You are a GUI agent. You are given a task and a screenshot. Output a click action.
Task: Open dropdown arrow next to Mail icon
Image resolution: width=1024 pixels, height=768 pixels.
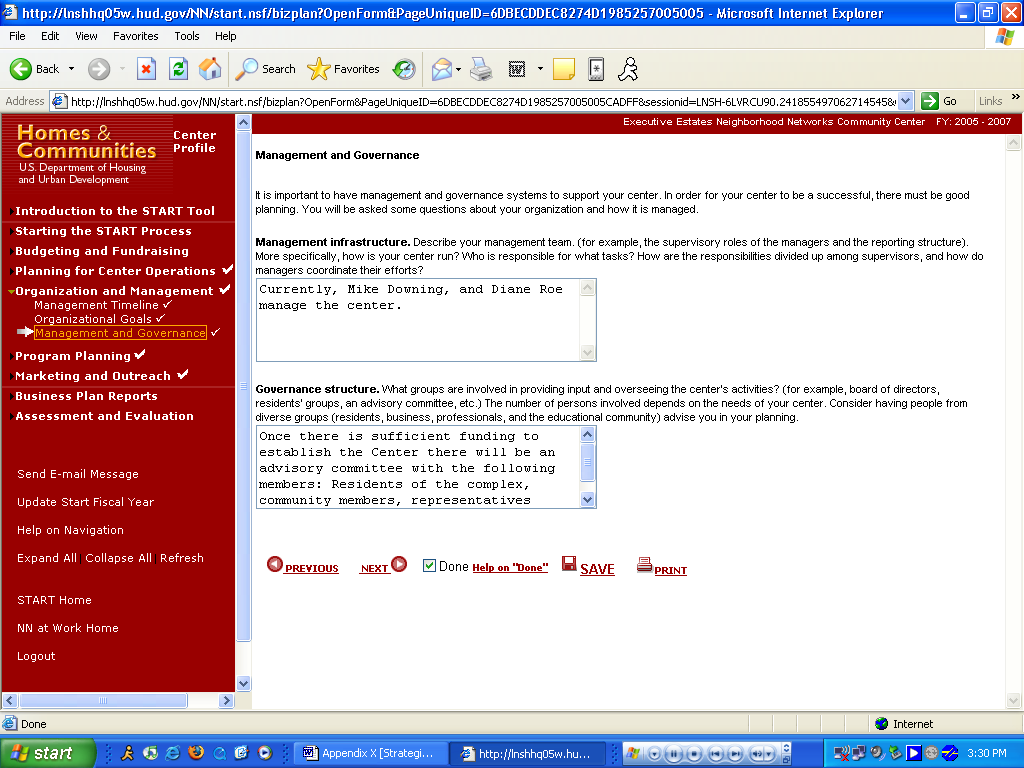(458, 69)
